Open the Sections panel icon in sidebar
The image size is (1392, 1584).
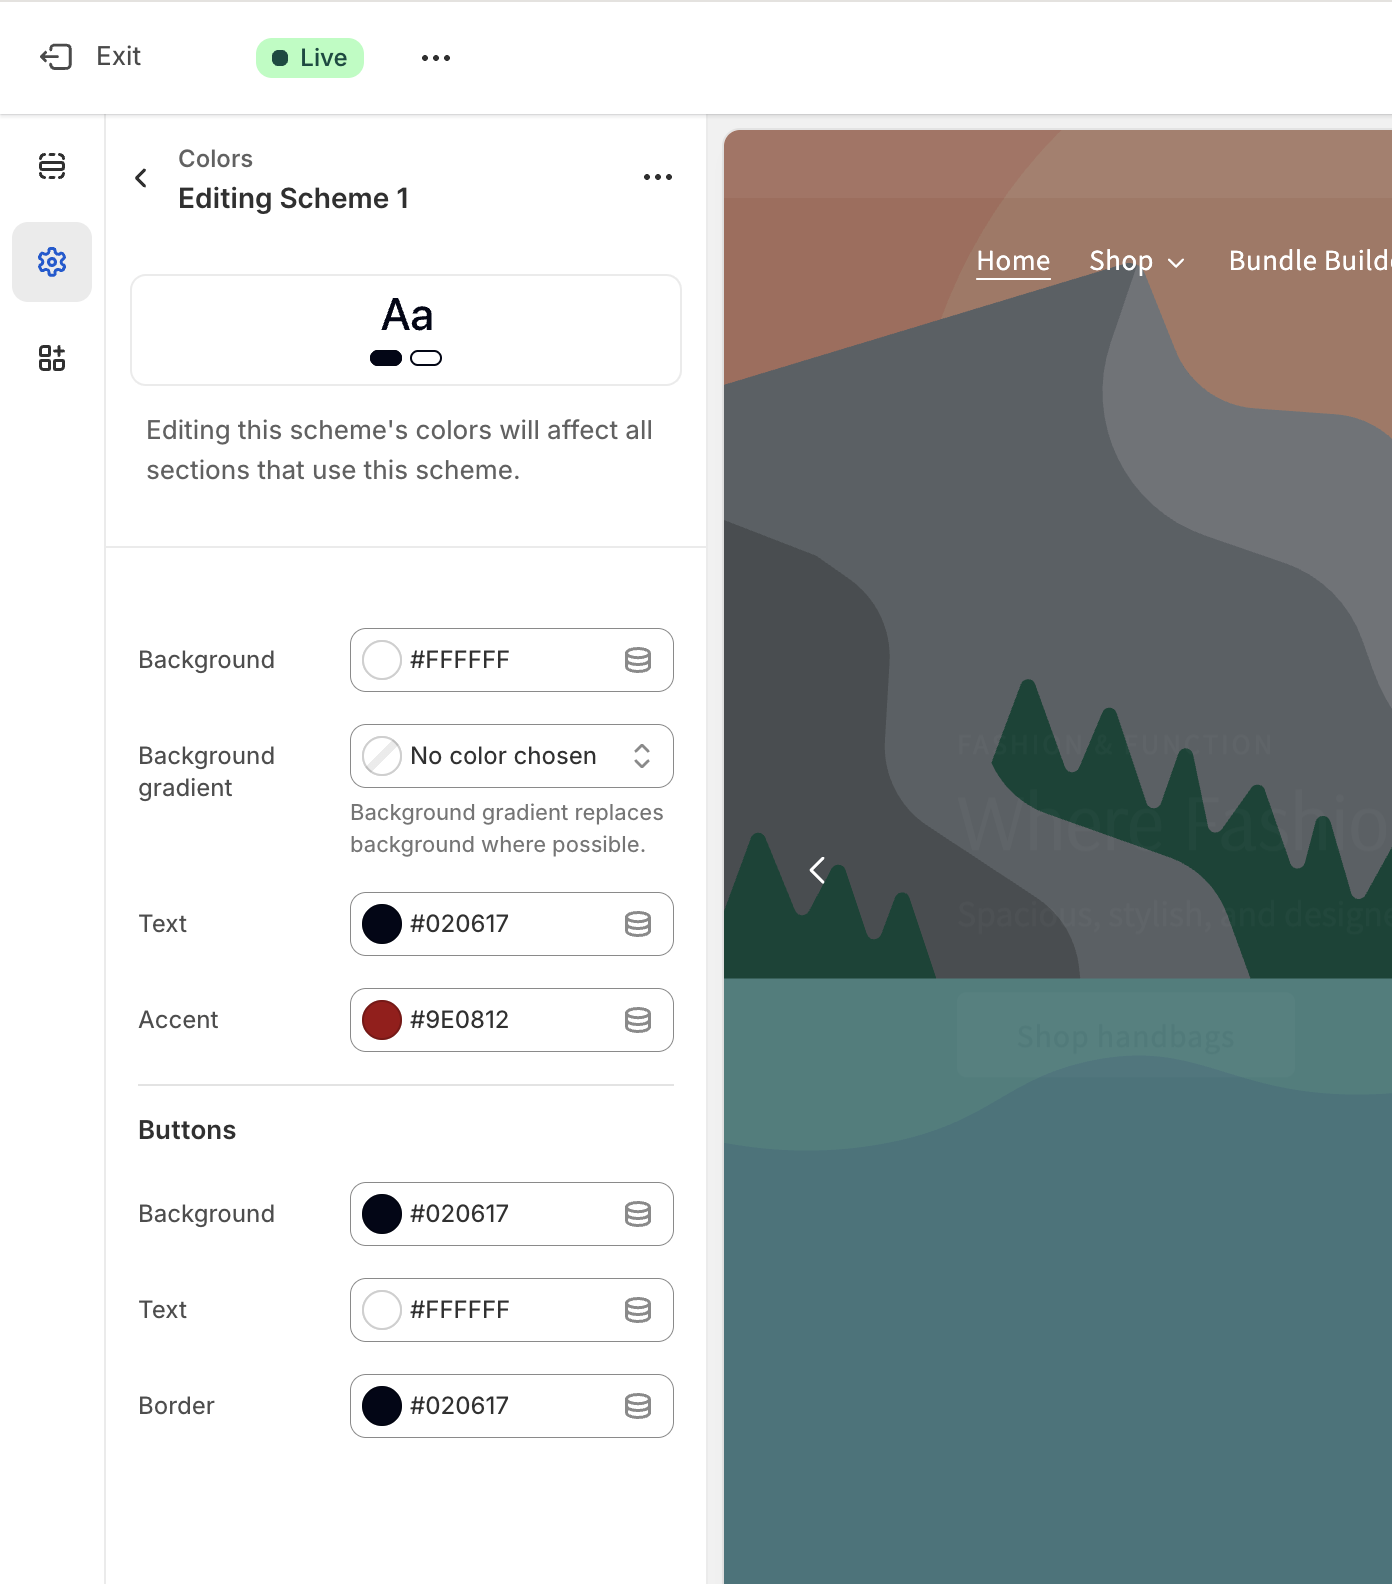pos(52,166)
